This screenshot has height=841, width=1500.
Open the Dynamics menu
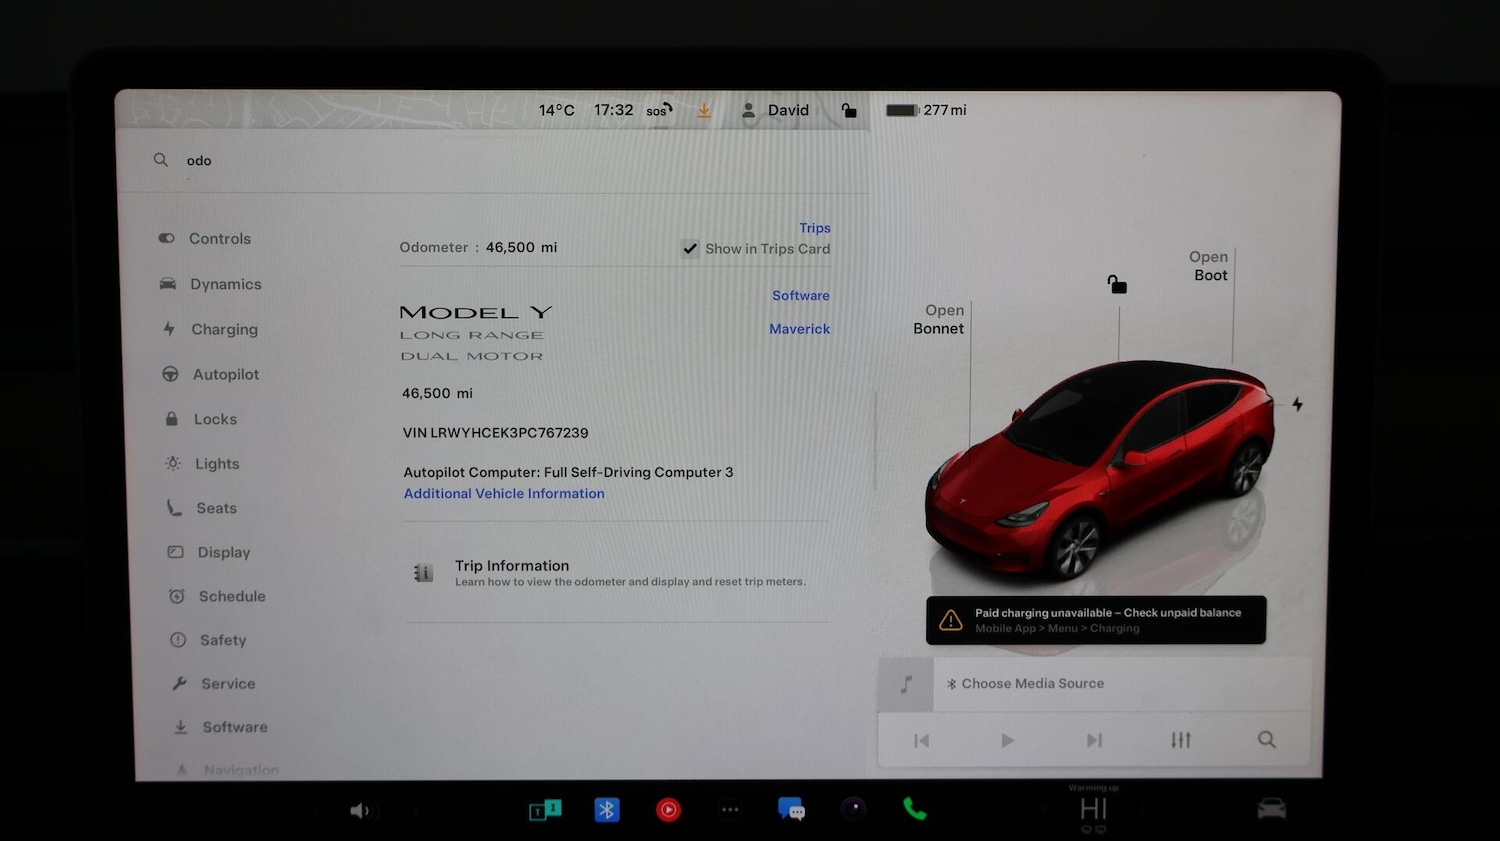click(x=210, y=284)
